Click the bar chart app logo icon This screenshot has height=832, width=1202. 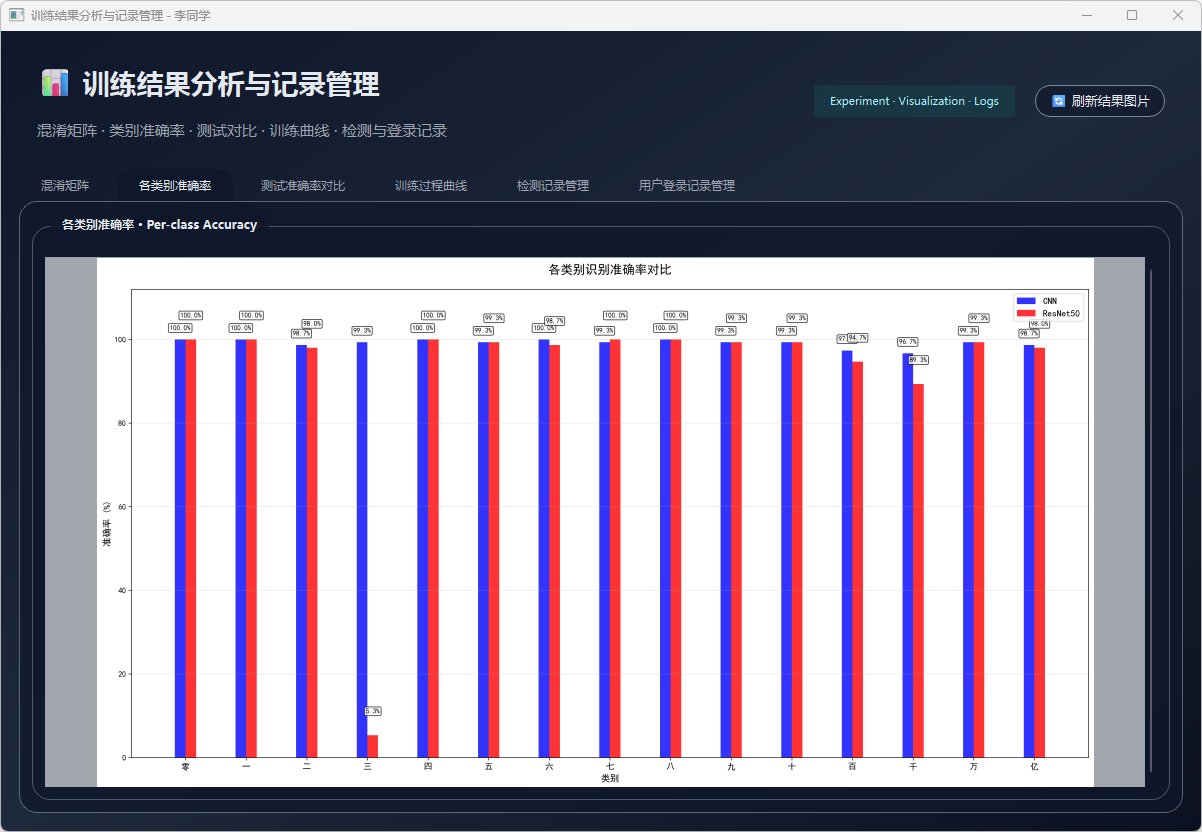[55, 83]
